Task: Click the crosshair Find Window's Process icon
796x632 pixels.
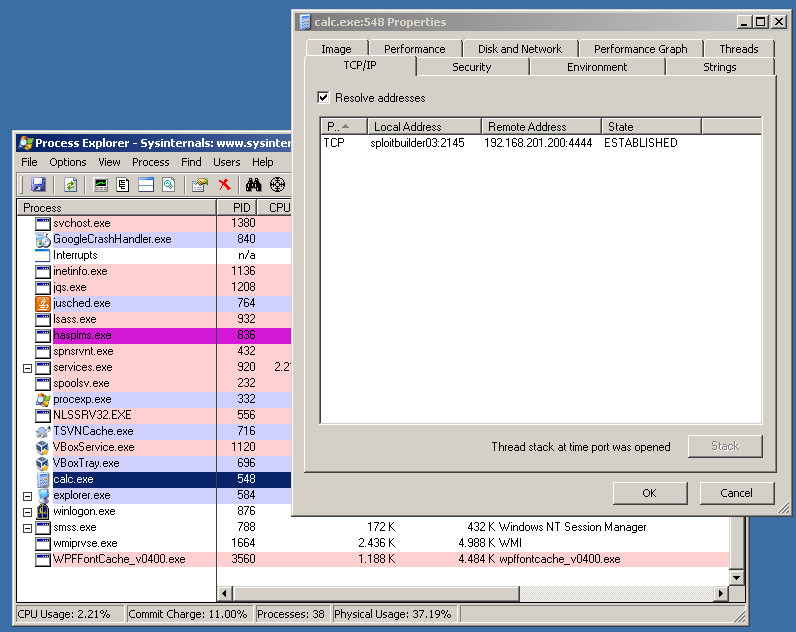Action: click(277, 185)
